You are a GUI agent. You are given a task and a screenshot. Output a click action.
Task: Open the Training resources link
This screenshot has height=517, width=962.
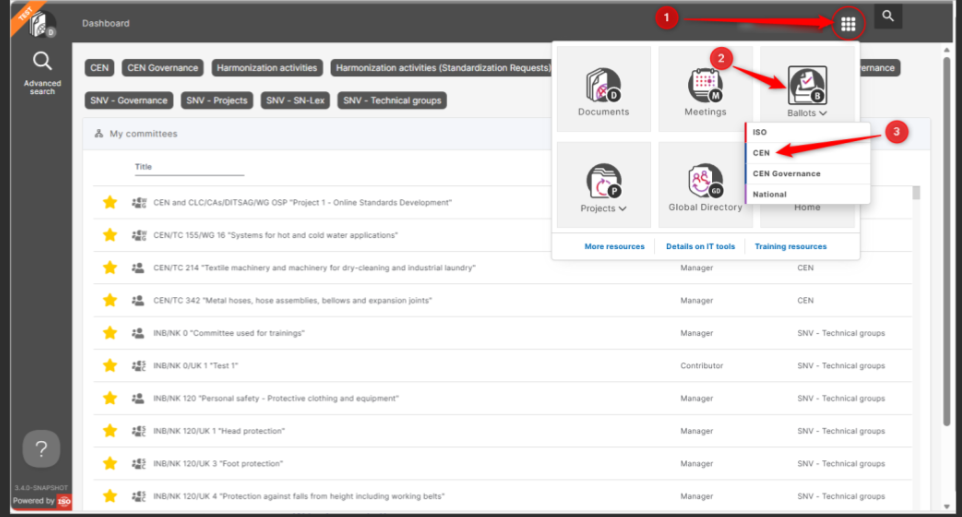tap(790, 247)
